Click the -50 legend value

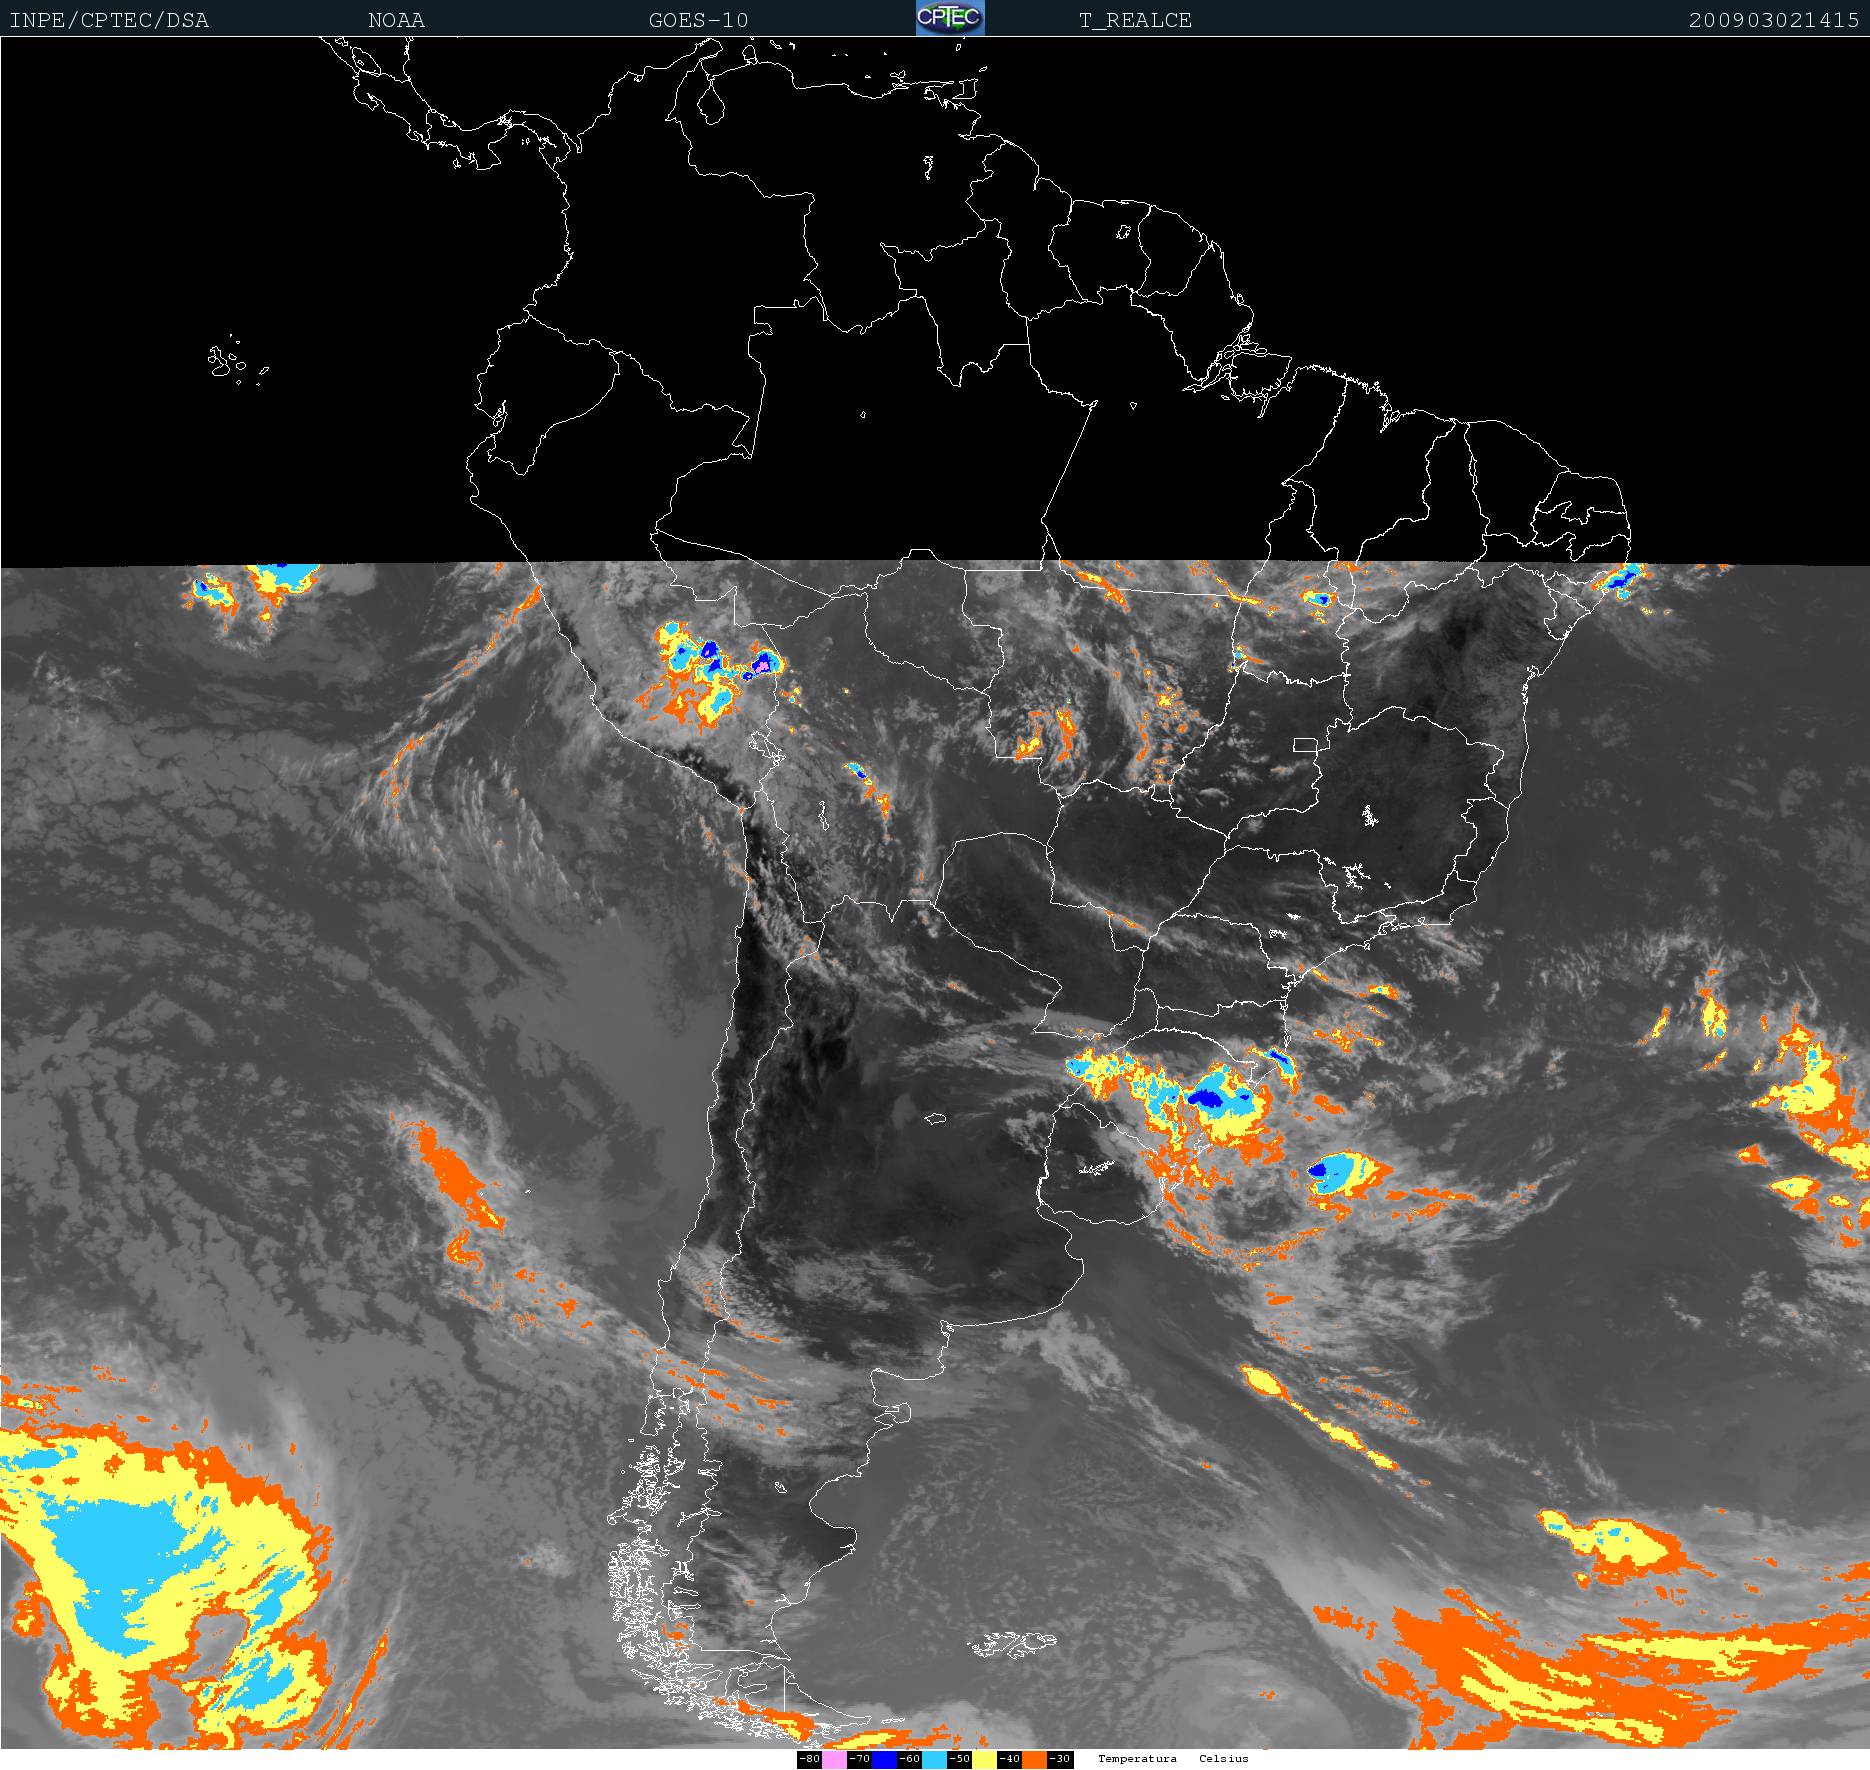(960, 1759)
